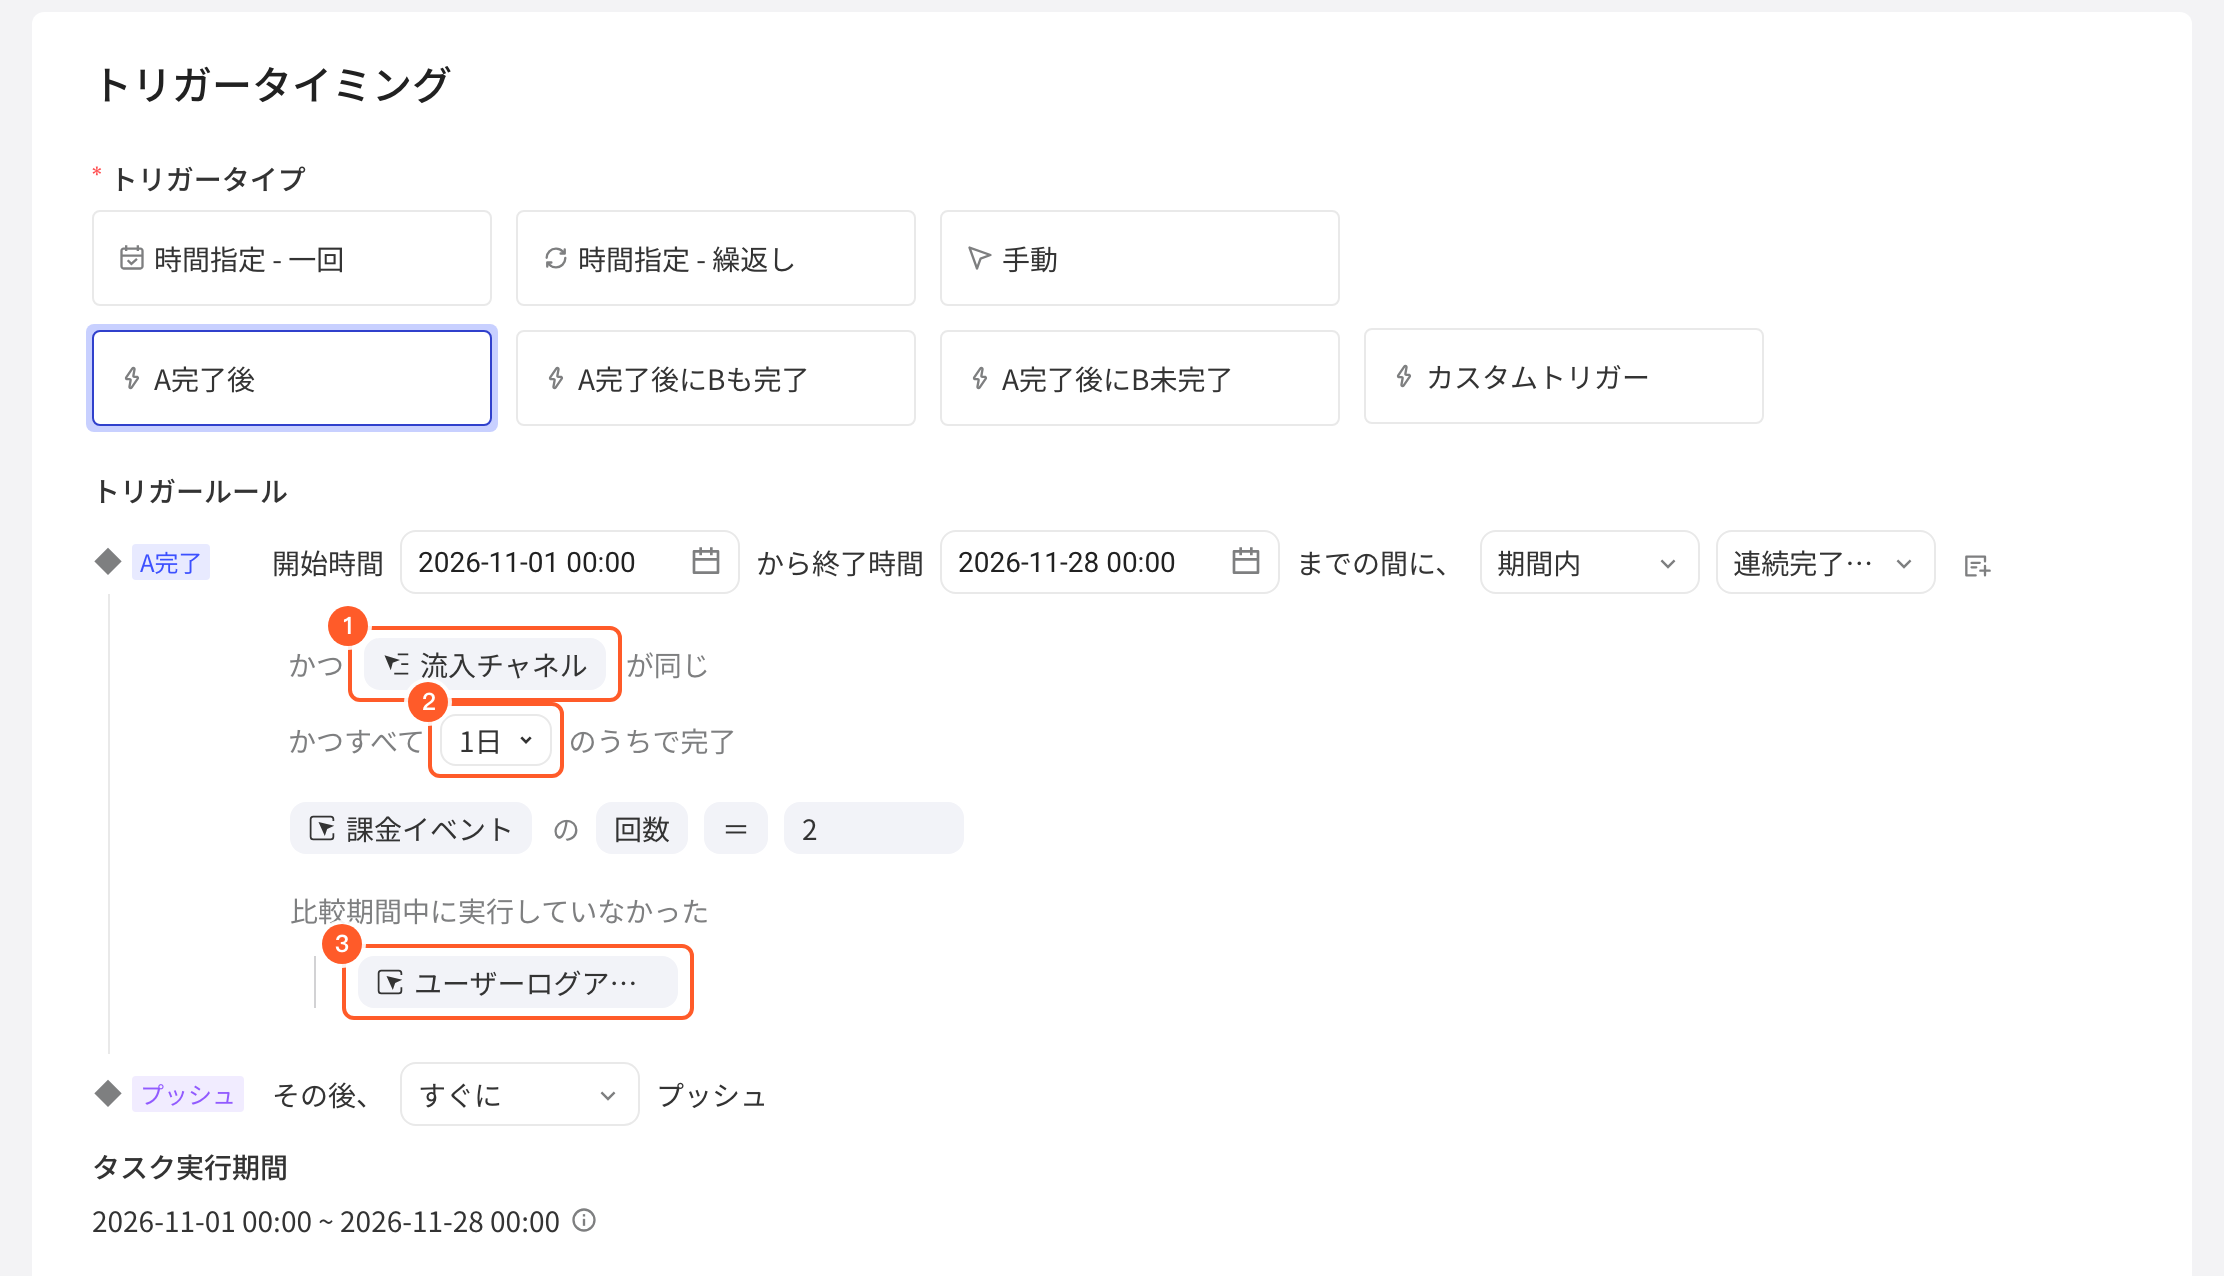Click the lightning icon on A完了後にB未完了

(980, 378)
